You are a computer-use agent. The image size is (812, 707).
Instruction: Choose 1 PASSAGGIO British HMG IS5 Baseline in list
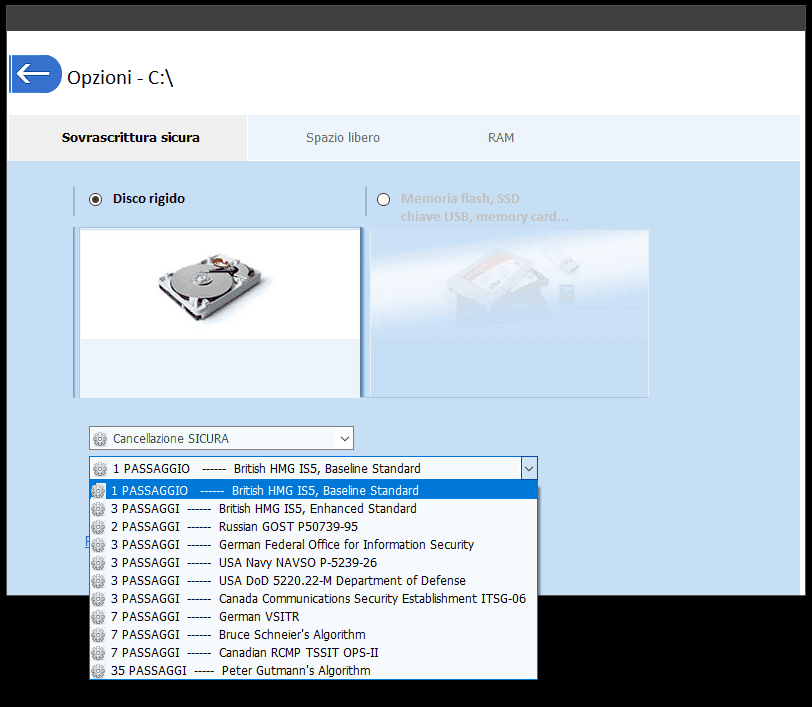coord(313,490)
